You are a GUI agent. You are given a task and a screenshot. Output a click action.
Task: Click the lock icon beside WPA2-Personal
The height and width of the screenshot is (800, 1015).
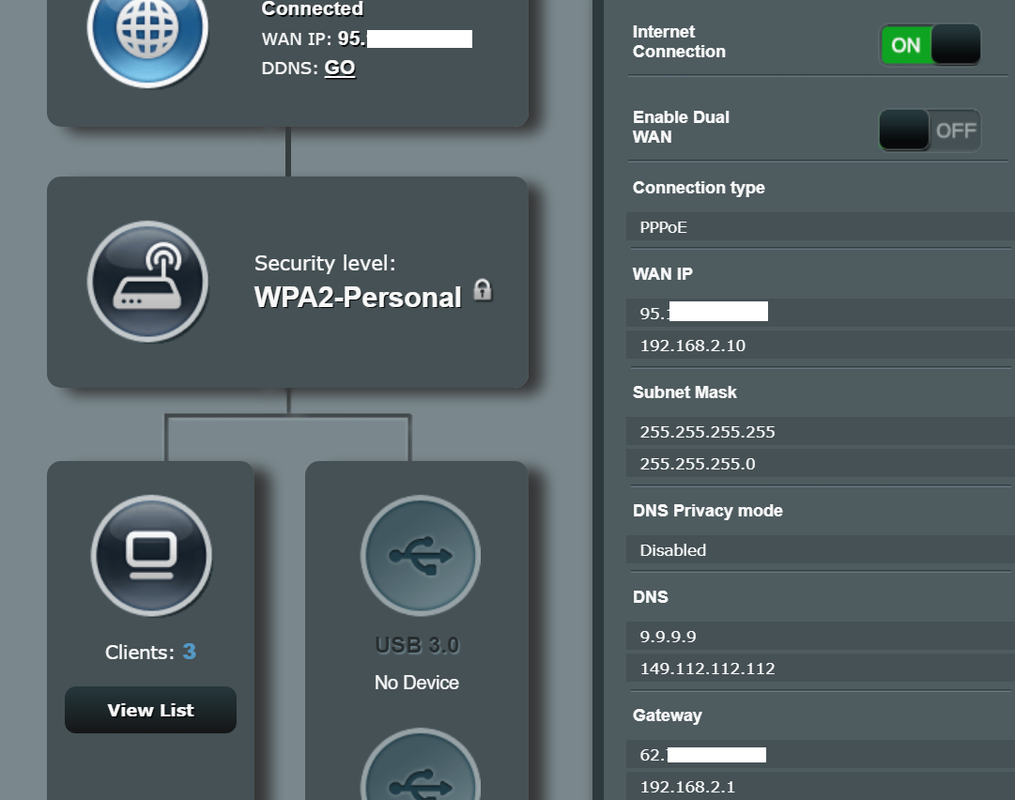(x=482, y=291)
